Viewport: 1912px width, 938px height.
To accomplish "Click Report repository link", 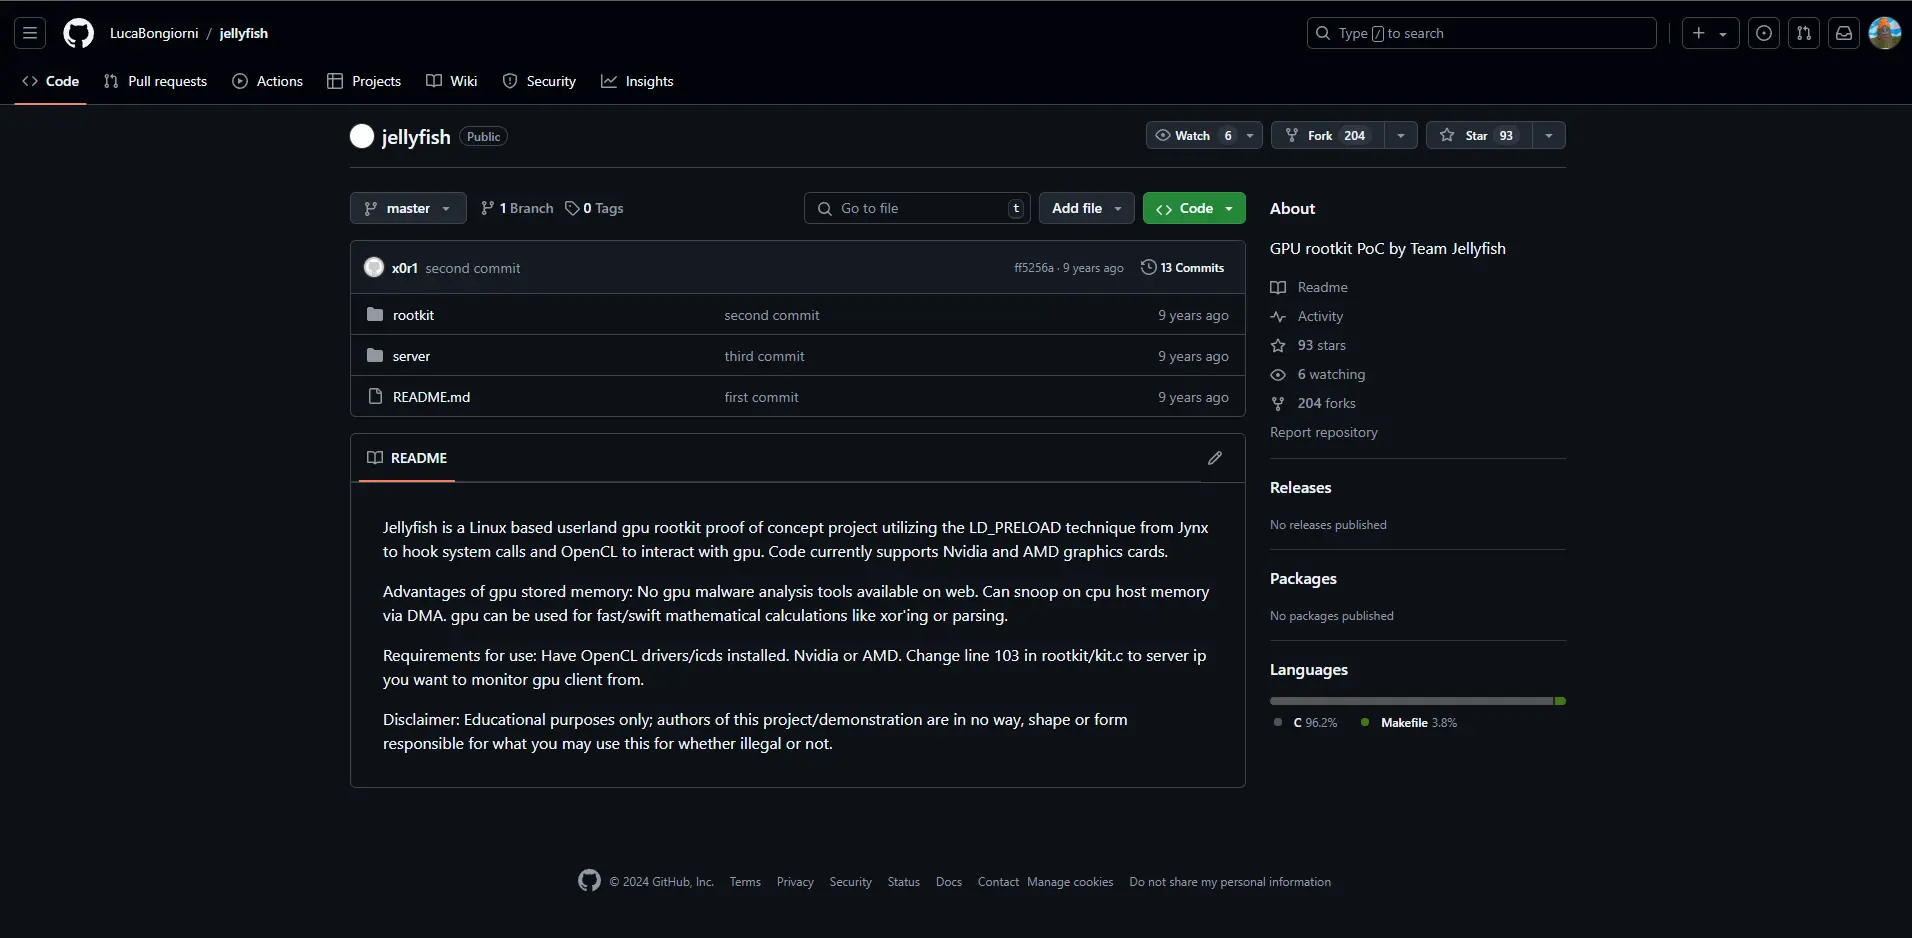I will coord(1323,432).
